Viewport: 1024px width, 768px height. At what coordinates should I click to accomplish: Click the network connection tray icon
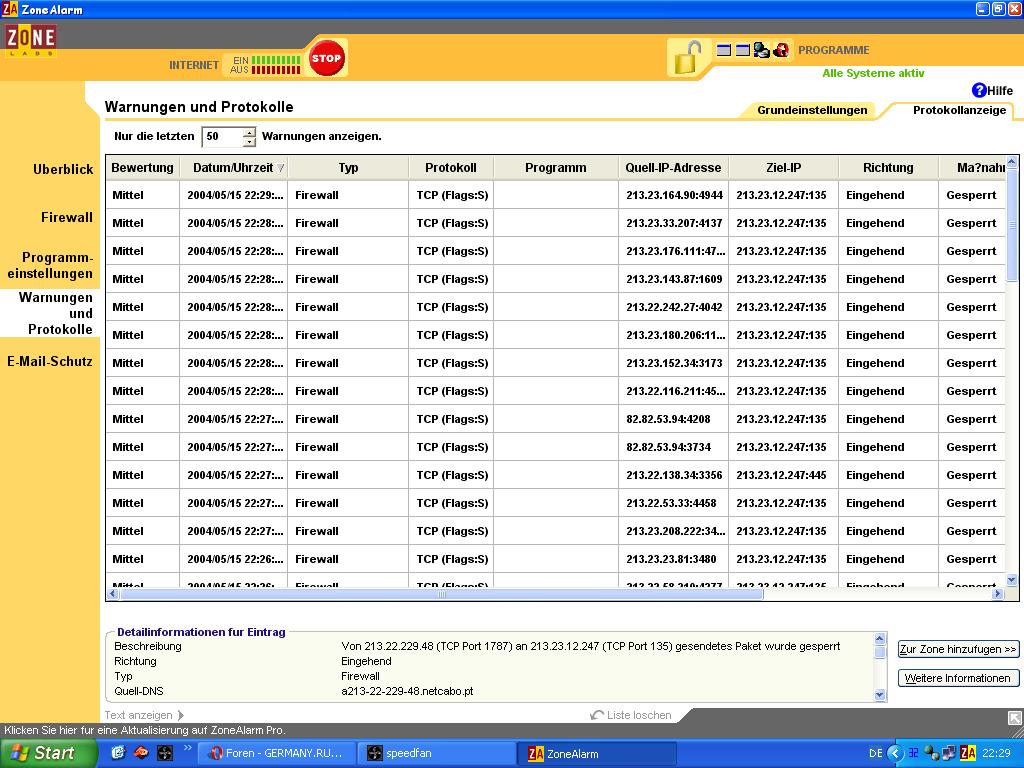[x=949, y=753]
